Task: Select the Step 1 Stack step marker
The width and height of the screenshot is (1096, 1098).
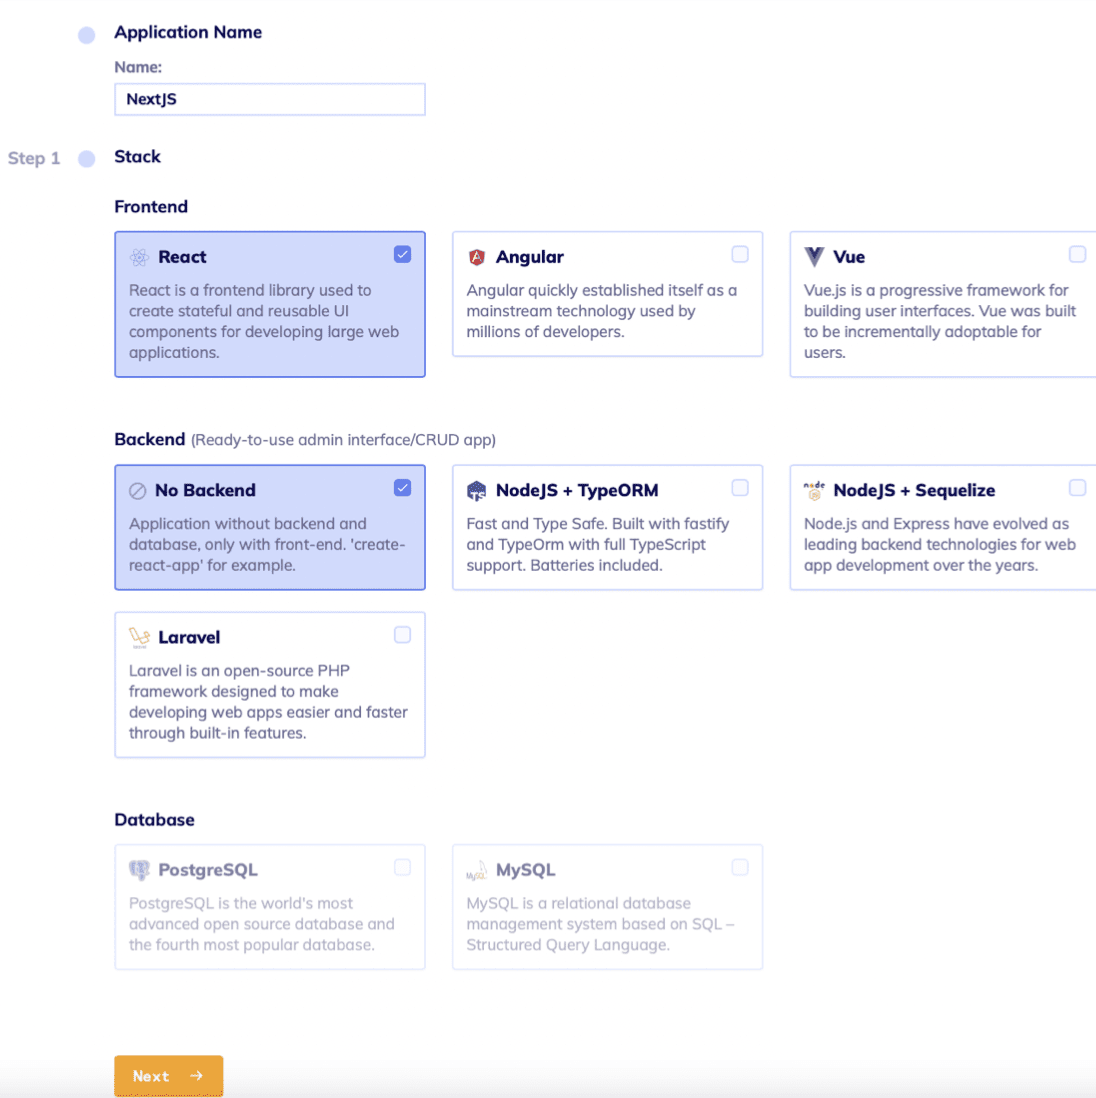Action: (87, 158)
